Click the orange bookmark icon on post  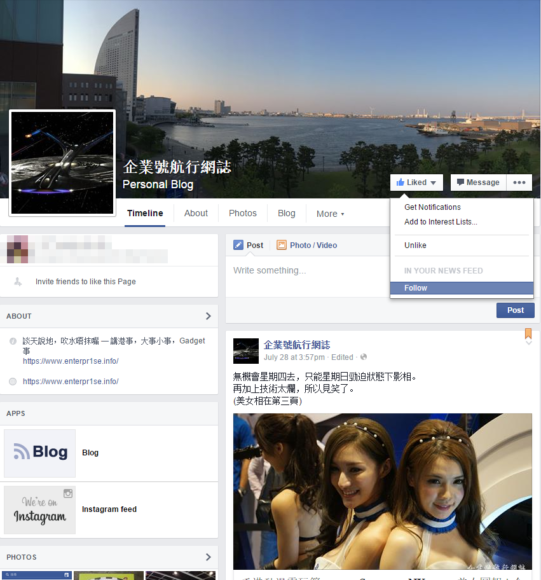point(528,333)
